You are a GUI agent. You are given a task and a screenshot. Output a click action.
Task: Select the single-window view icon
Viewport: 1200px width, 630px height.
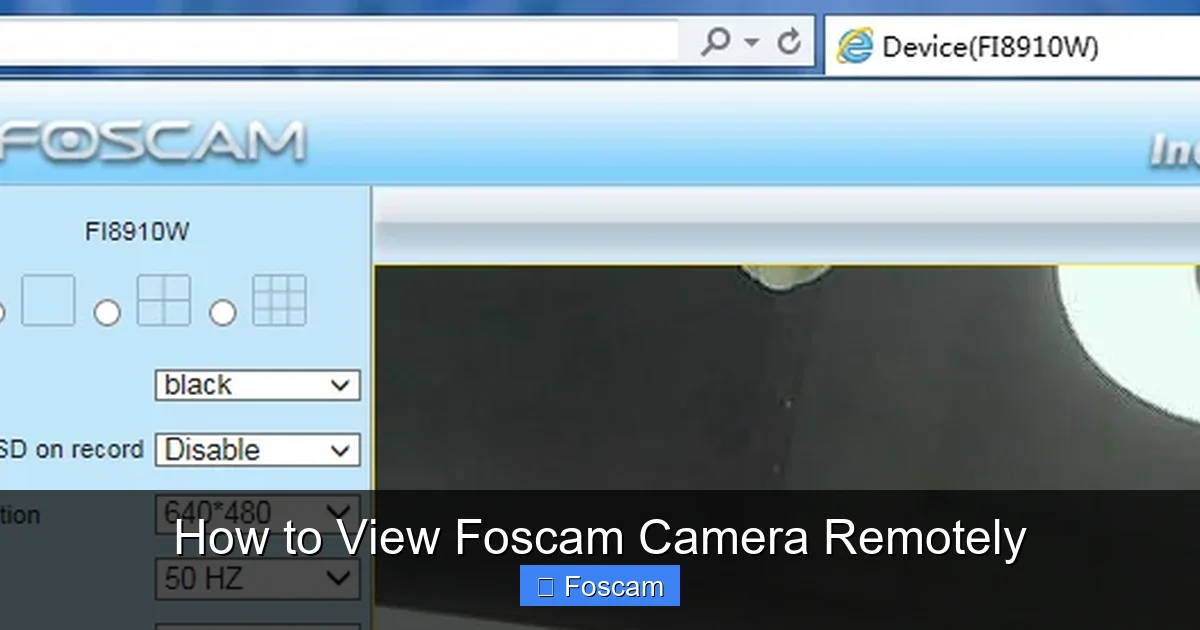tap(48, 300)
